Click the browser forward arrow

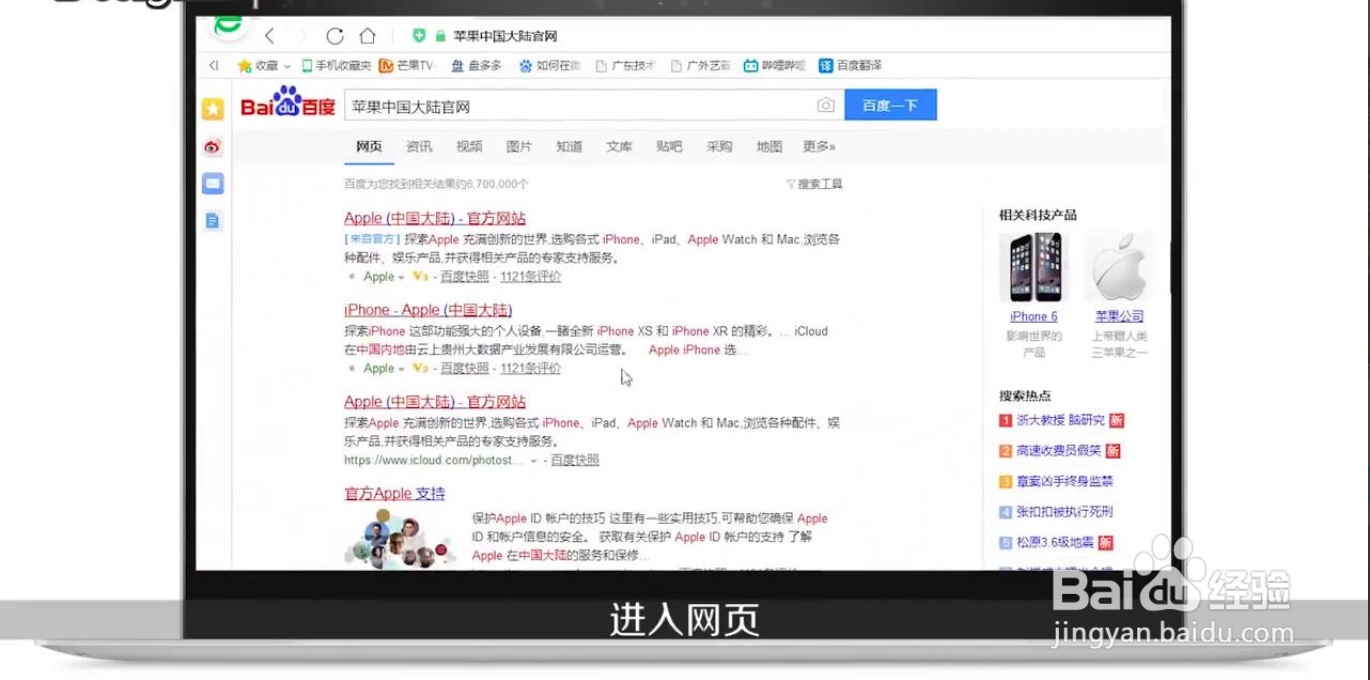303,36
